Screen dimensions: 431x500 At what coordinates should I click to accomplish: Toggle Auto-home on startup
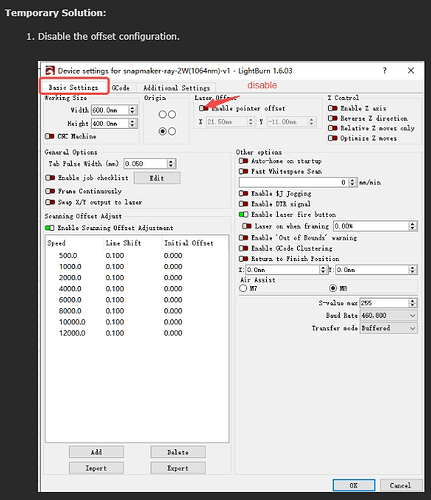pos(244,161)
